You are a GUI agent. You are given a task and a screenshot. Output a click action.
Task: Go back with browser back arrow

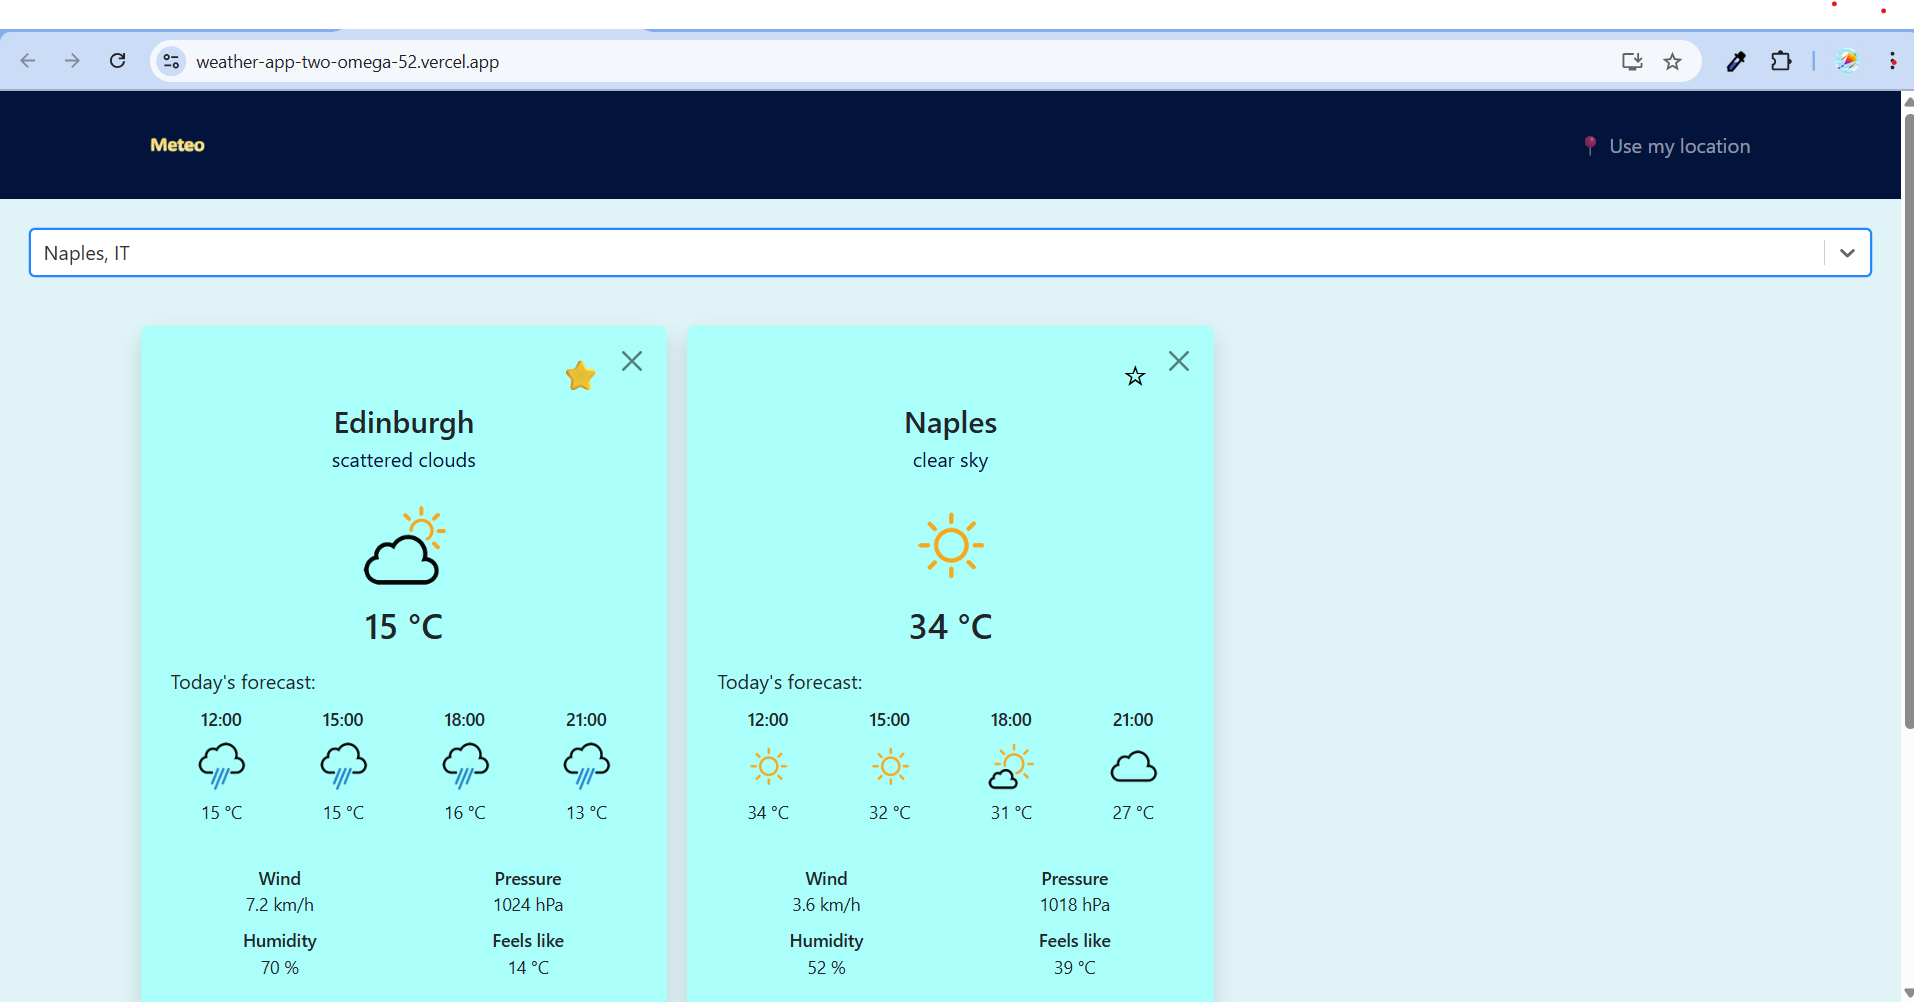coord(28,61)
